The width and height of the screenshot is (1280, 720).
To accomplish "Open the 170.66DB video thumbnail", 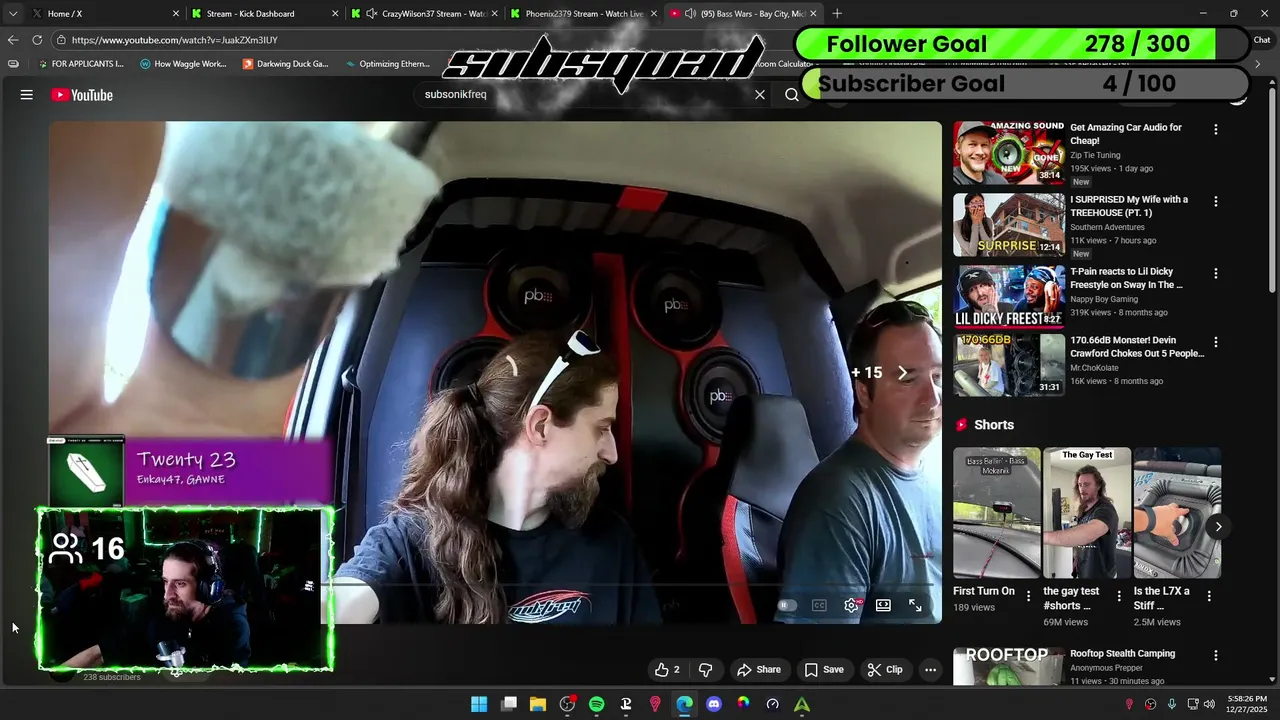I will [1008, 365].
